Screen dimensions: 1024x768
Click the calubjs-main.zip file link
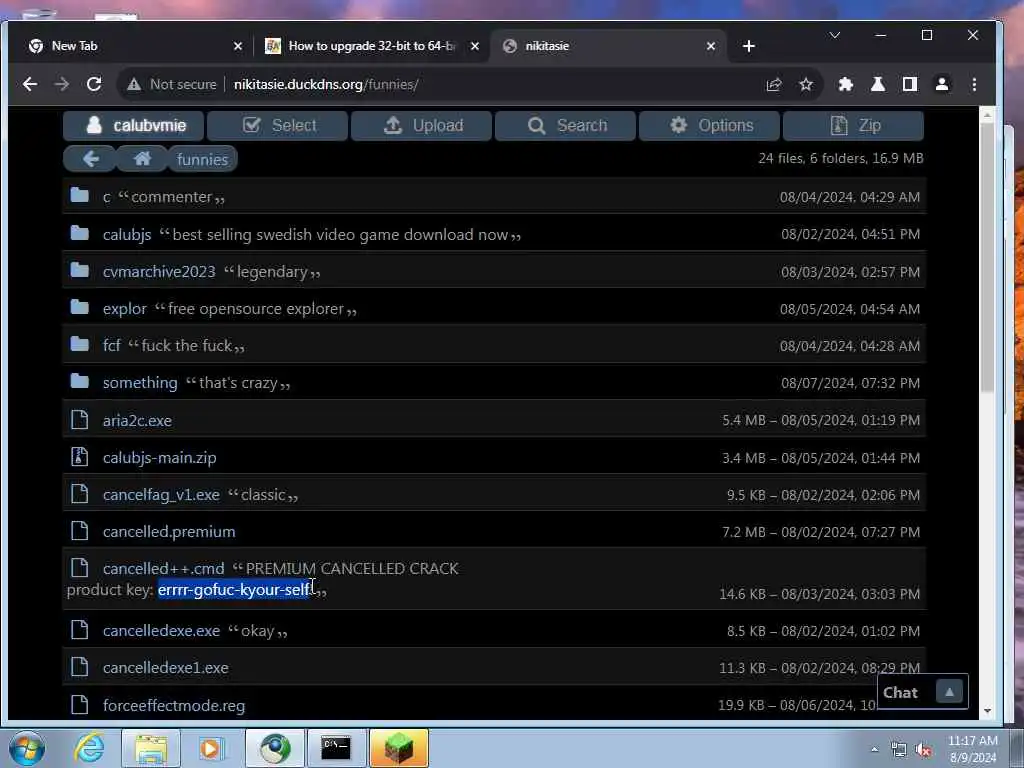(x=159, y=458)
